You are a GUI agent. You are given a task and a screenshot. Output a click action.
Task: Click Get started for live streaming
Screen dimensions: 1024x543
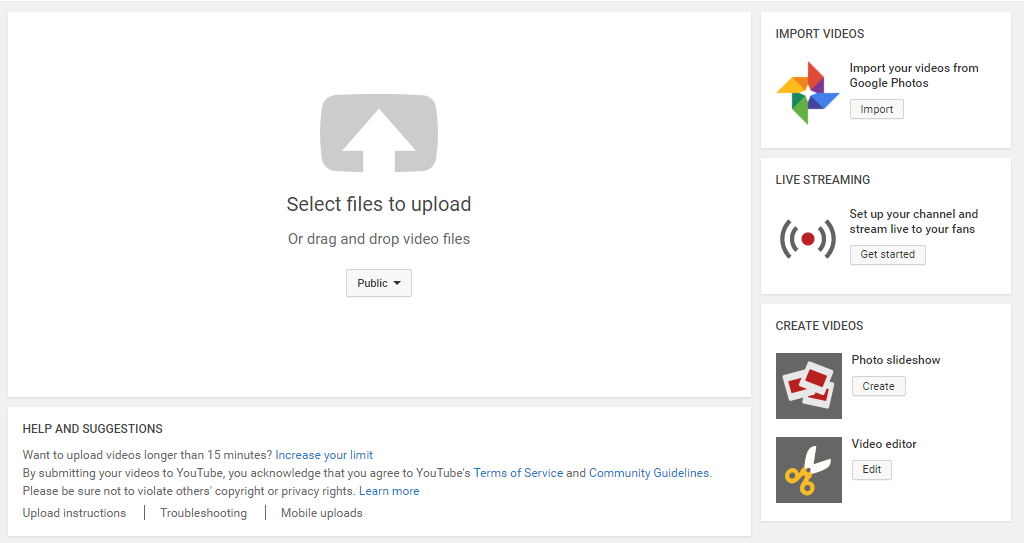888,254
